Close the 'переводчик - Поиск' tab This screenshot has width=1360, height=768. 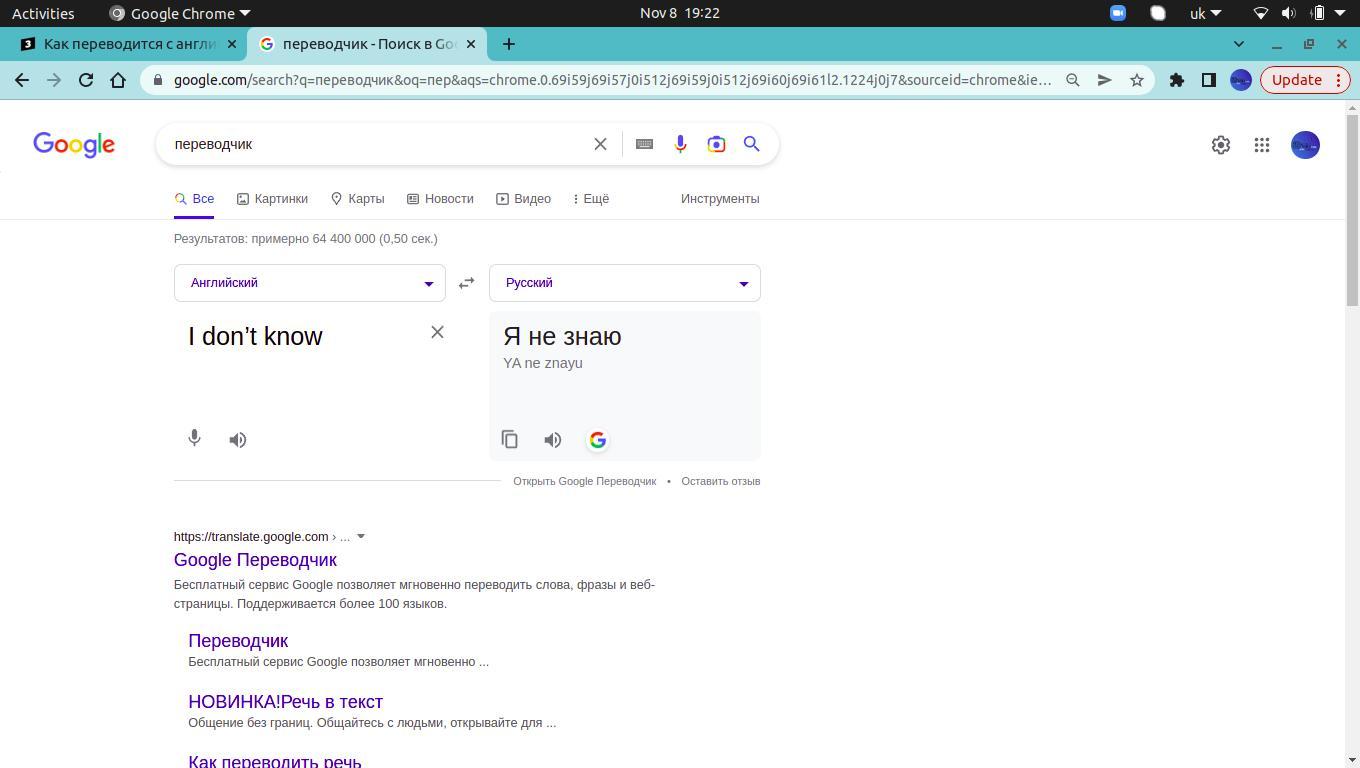point(471,44)
